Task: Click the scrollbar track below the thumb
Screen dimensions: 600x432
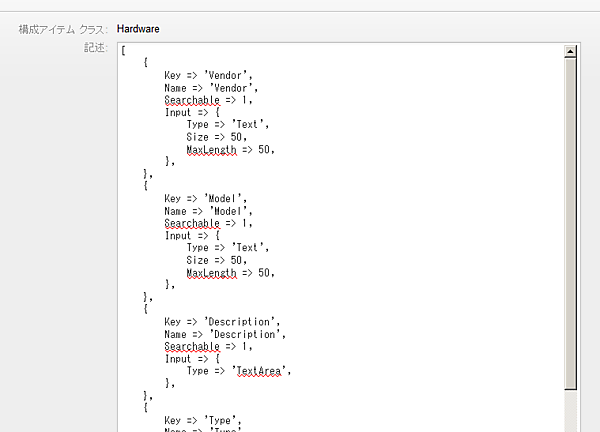Action: tap(570, 412)
